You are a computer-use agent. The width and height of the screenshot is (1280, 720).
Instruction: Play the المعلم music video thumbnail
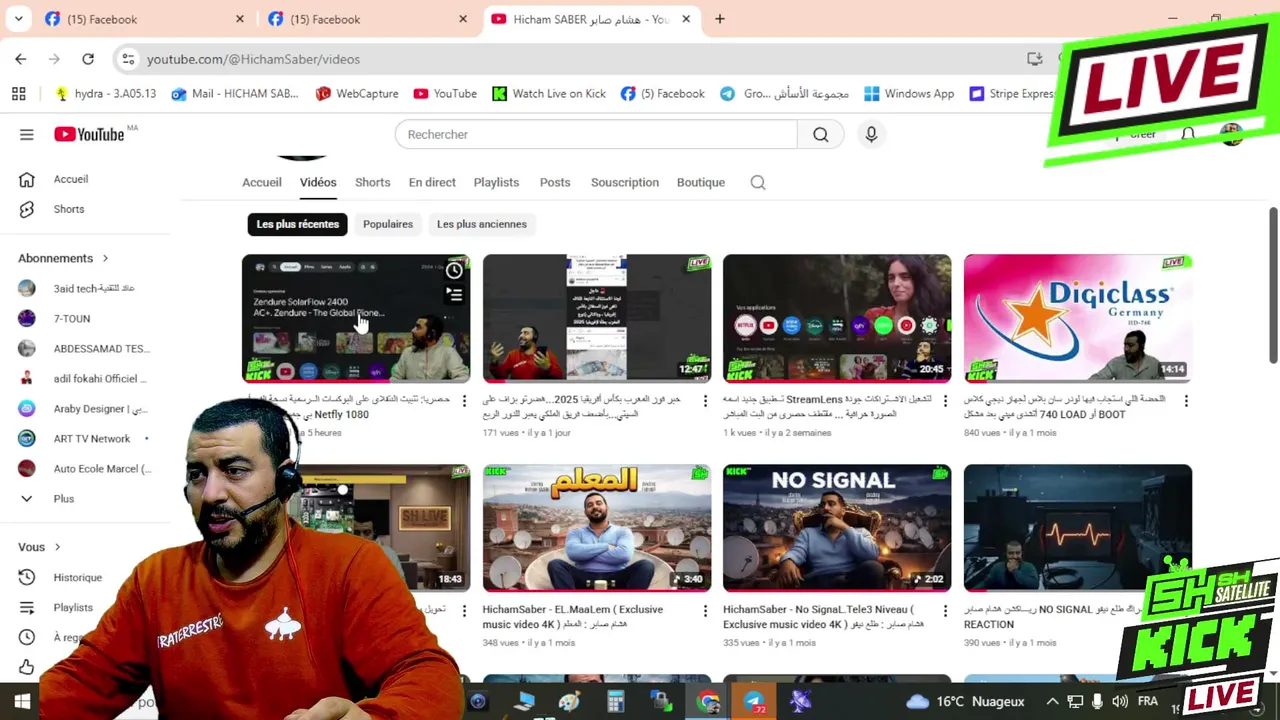point(597,528)
